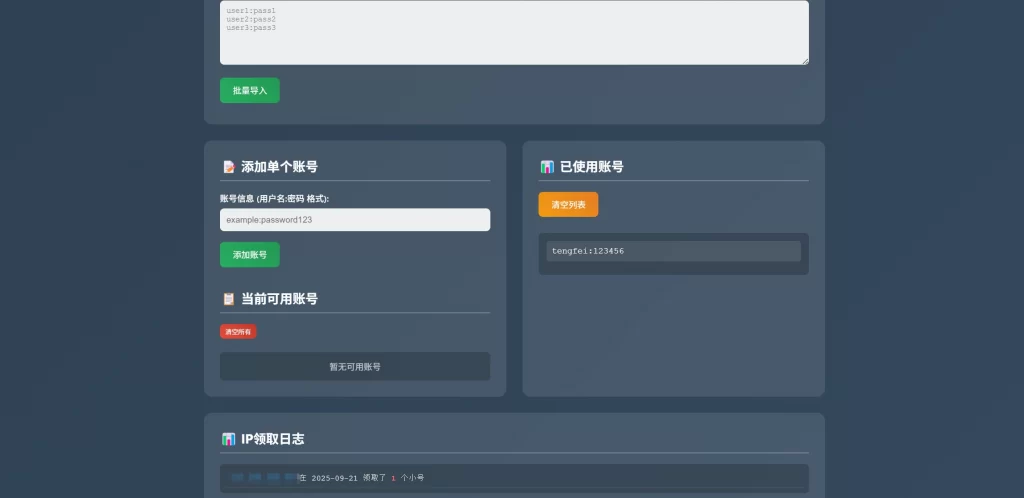Click the chart icon beside 已使用账号
Screen dimensions: 1024x498
coord(547,167)
